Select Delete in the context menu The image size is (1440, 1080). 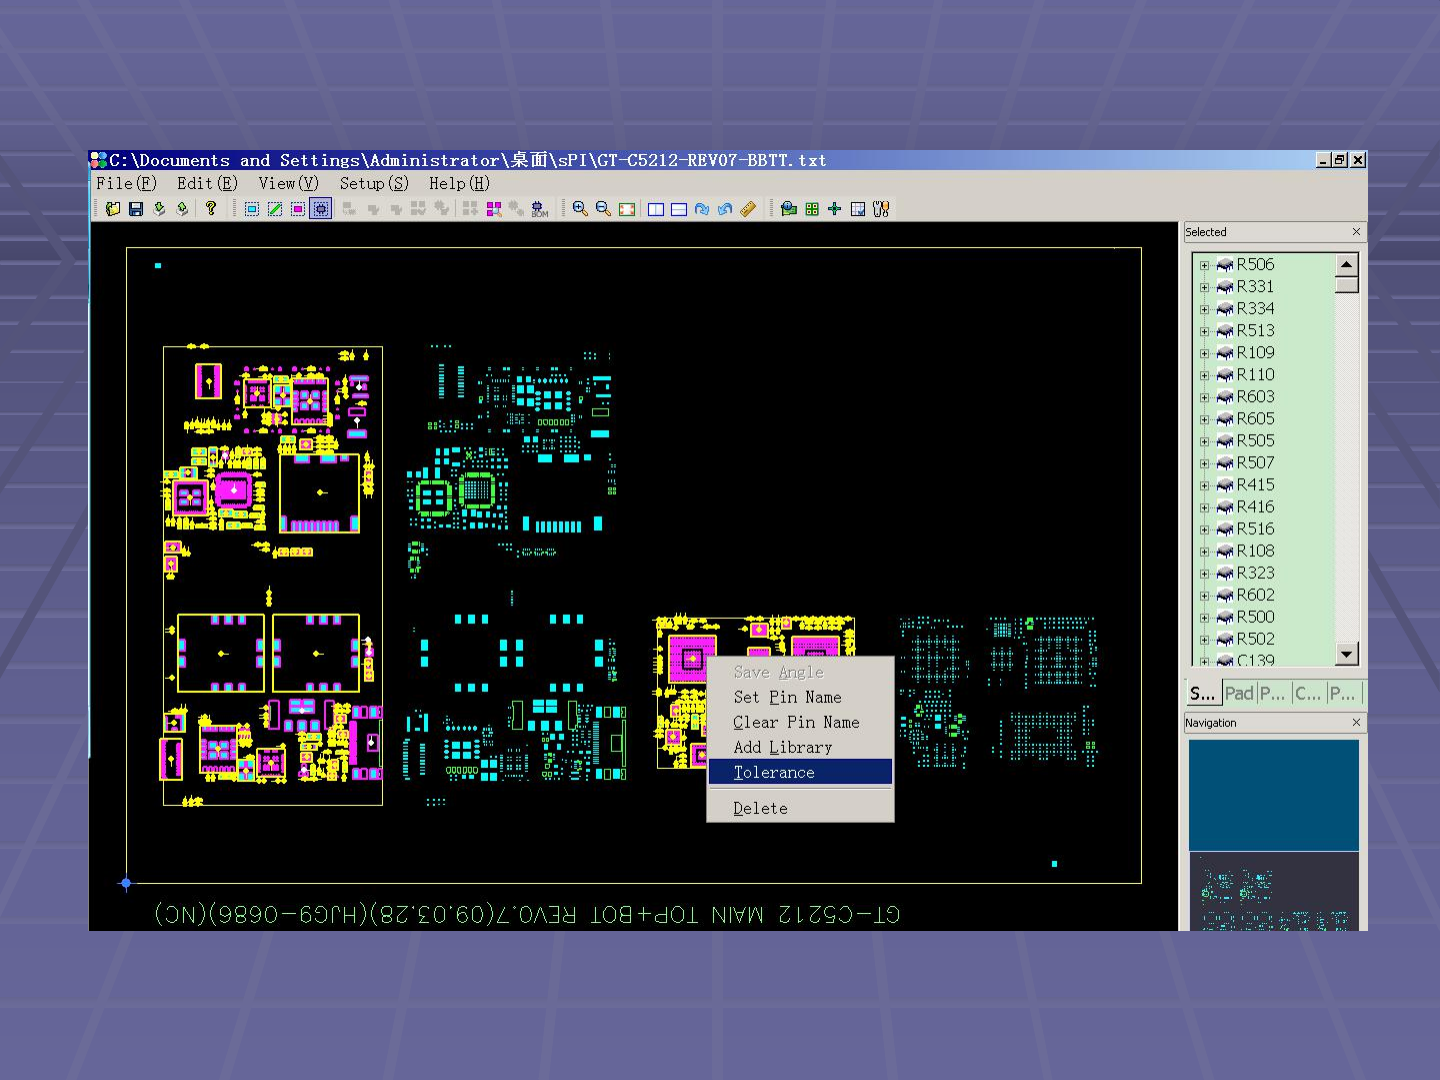coord(760,808)
